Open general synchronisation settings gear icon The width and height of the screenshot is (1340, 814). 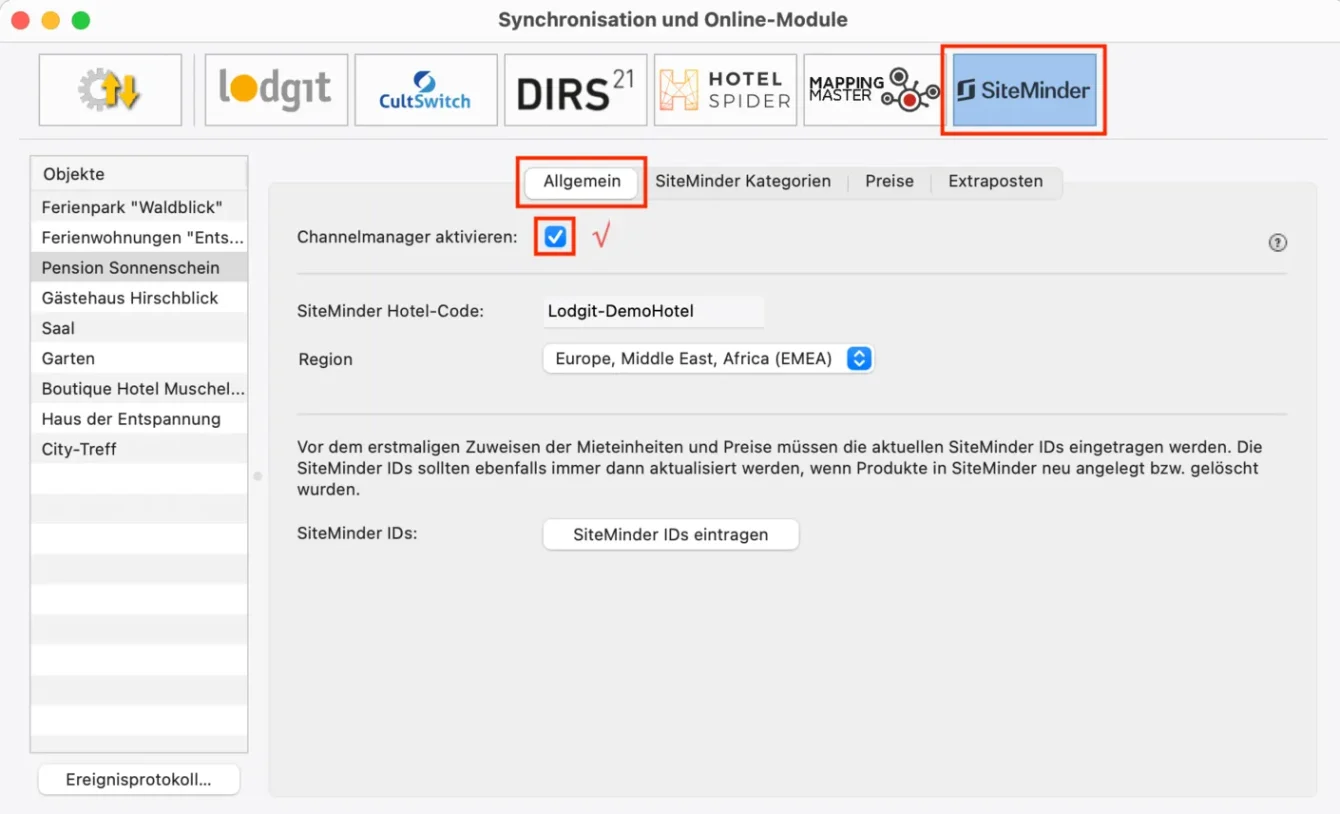110,90
